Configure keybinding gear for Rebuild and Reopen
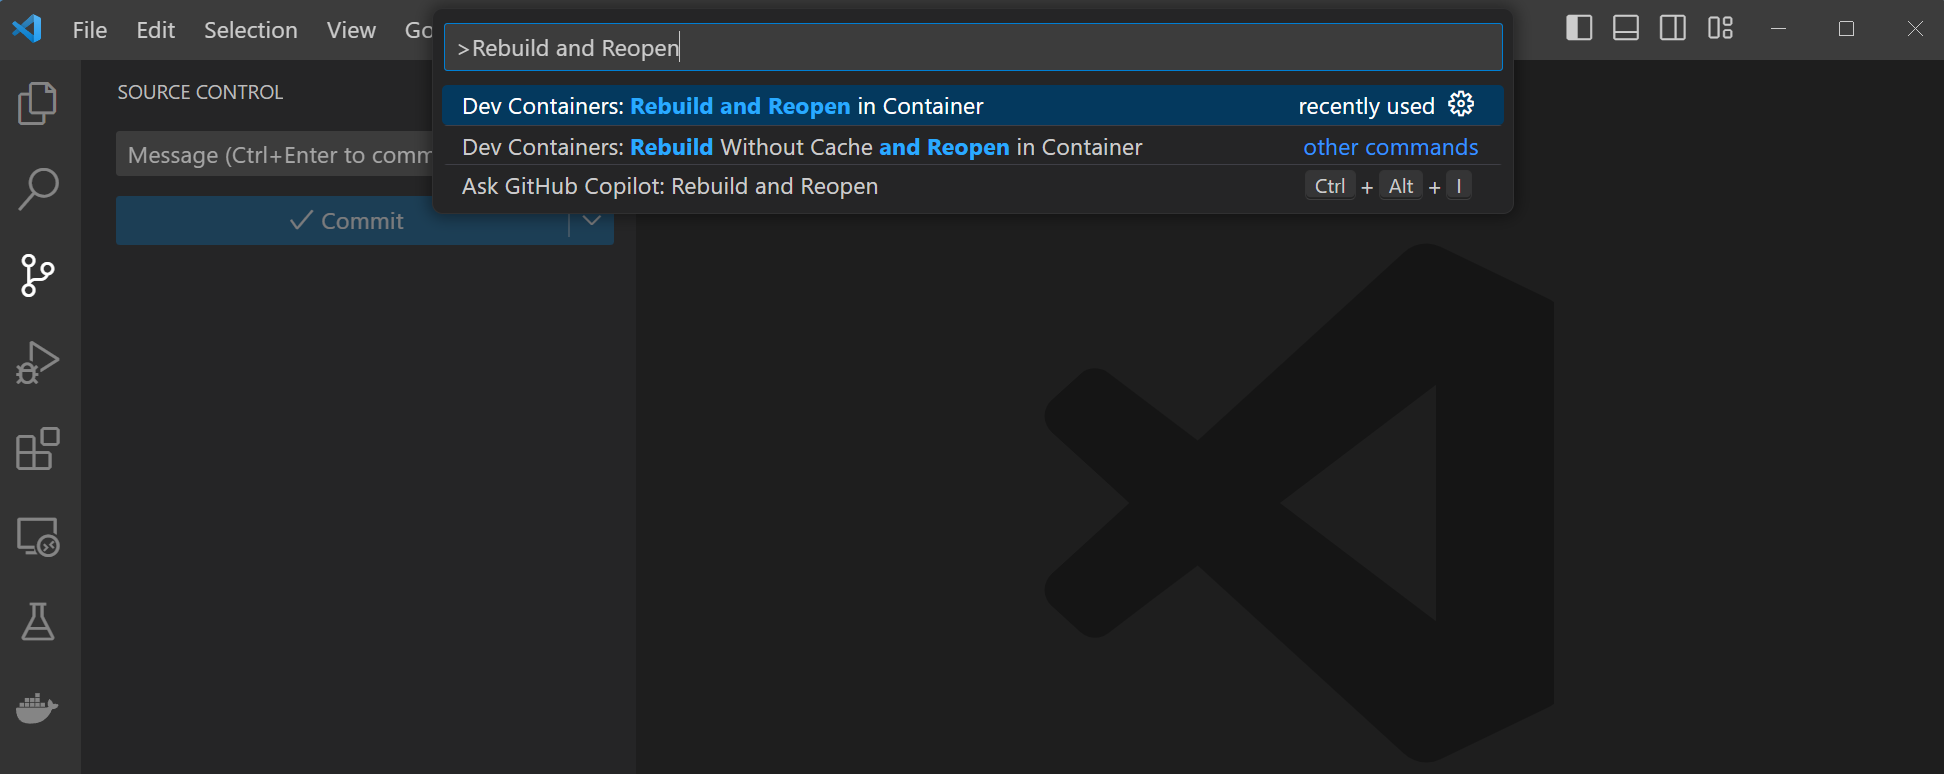 [1461, 104]
